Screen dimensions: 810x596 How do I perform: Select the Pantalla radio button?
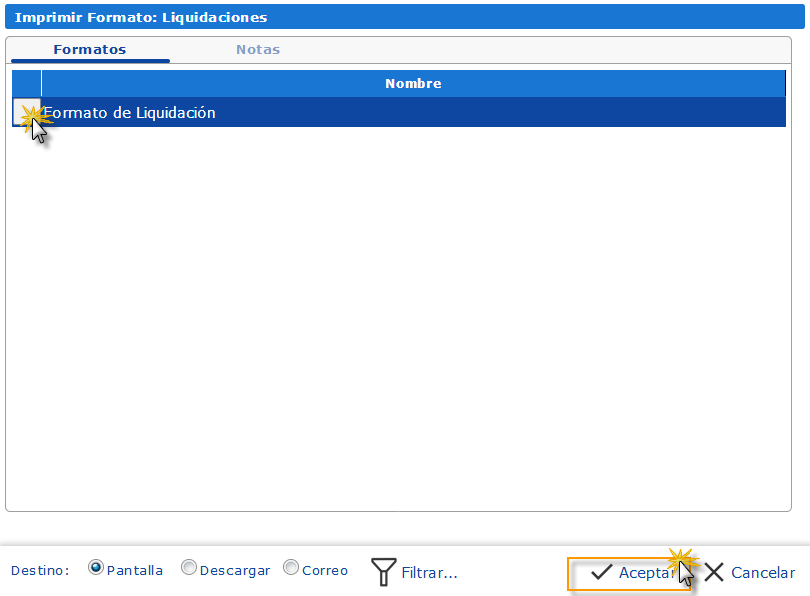(x=96, y=568)
